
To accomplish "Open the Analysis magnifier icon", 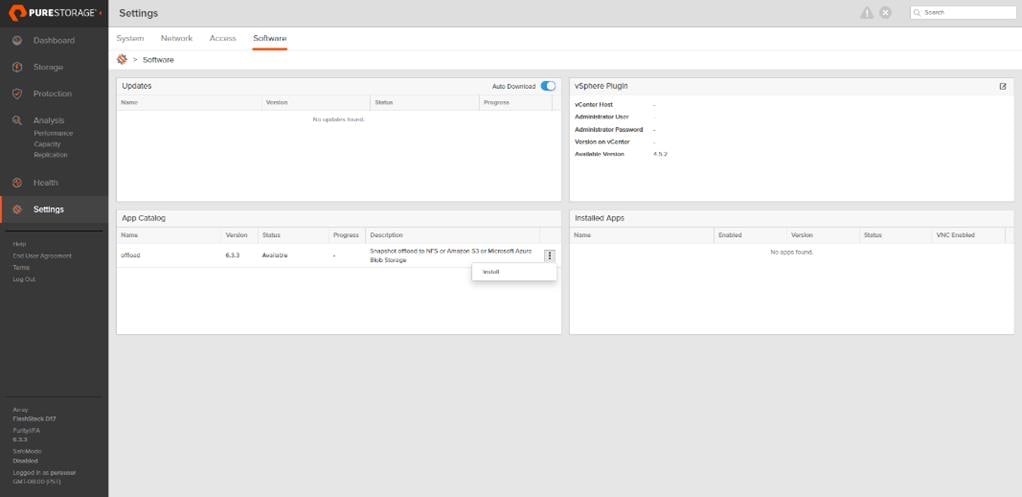I will pyautogui.click(x=18, y=121).
